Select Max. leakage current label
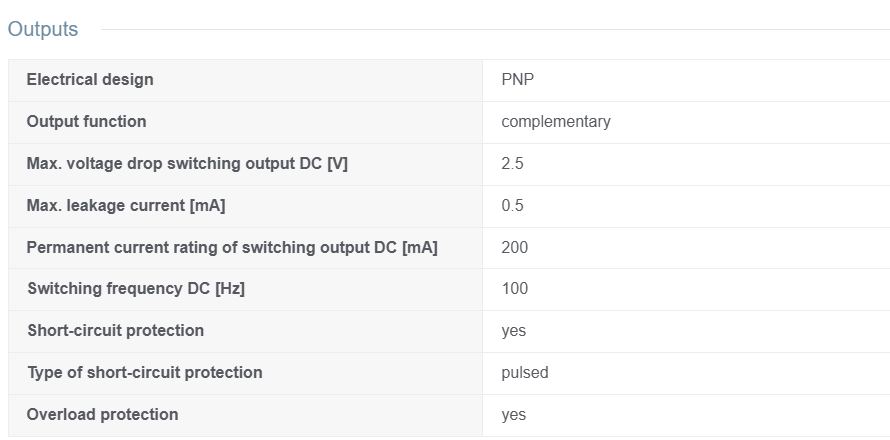Screen dimensions: 890x440 125,206
